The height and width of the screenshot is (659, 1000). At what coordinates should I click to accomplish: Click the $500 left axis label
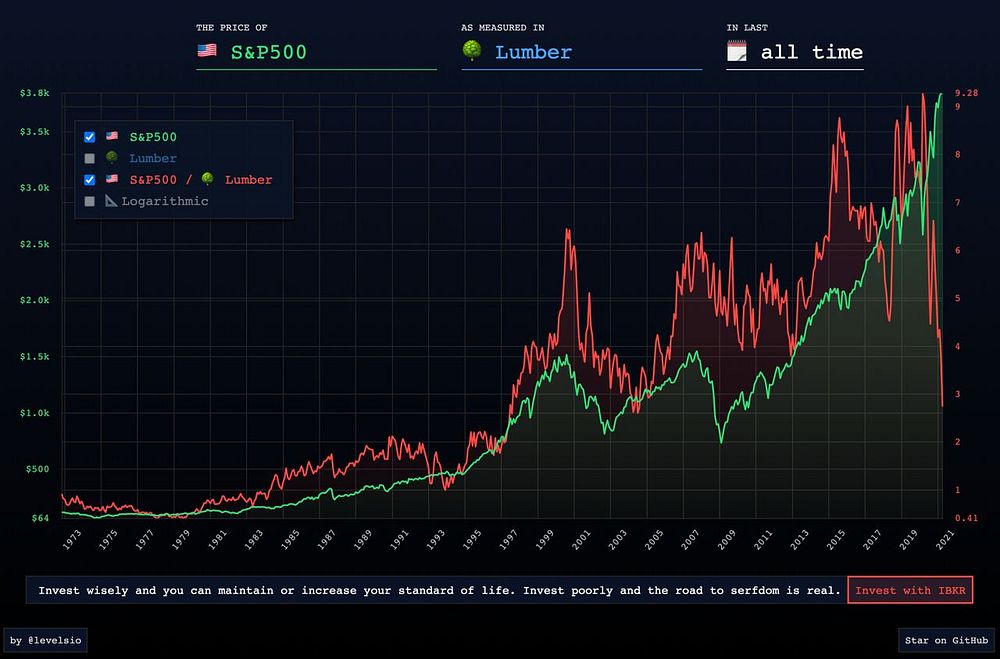tap(37, 469)
